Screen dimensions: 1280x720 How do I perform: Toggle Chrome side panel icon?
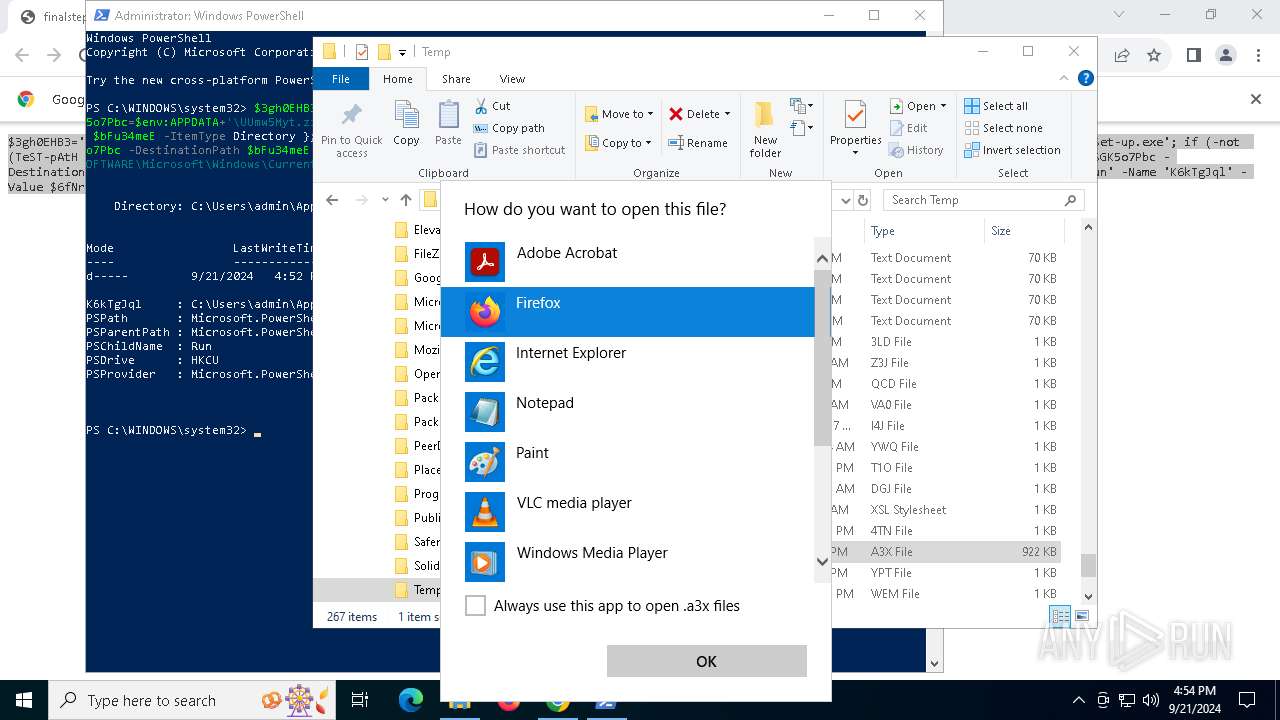tap(1193, 55)
